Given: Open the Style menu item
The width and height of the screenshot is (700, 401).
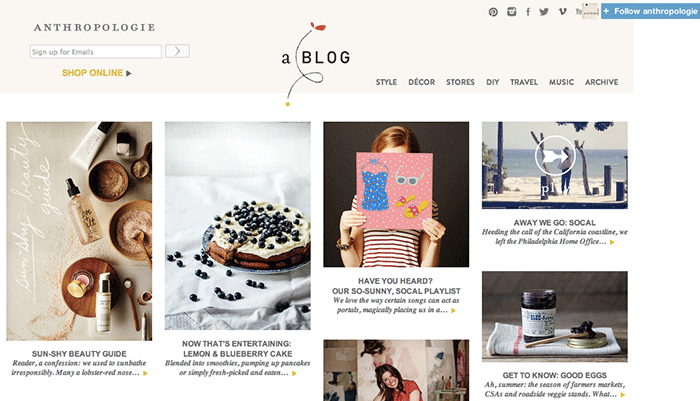Looking at the screenshot, I should coord(386,82).
